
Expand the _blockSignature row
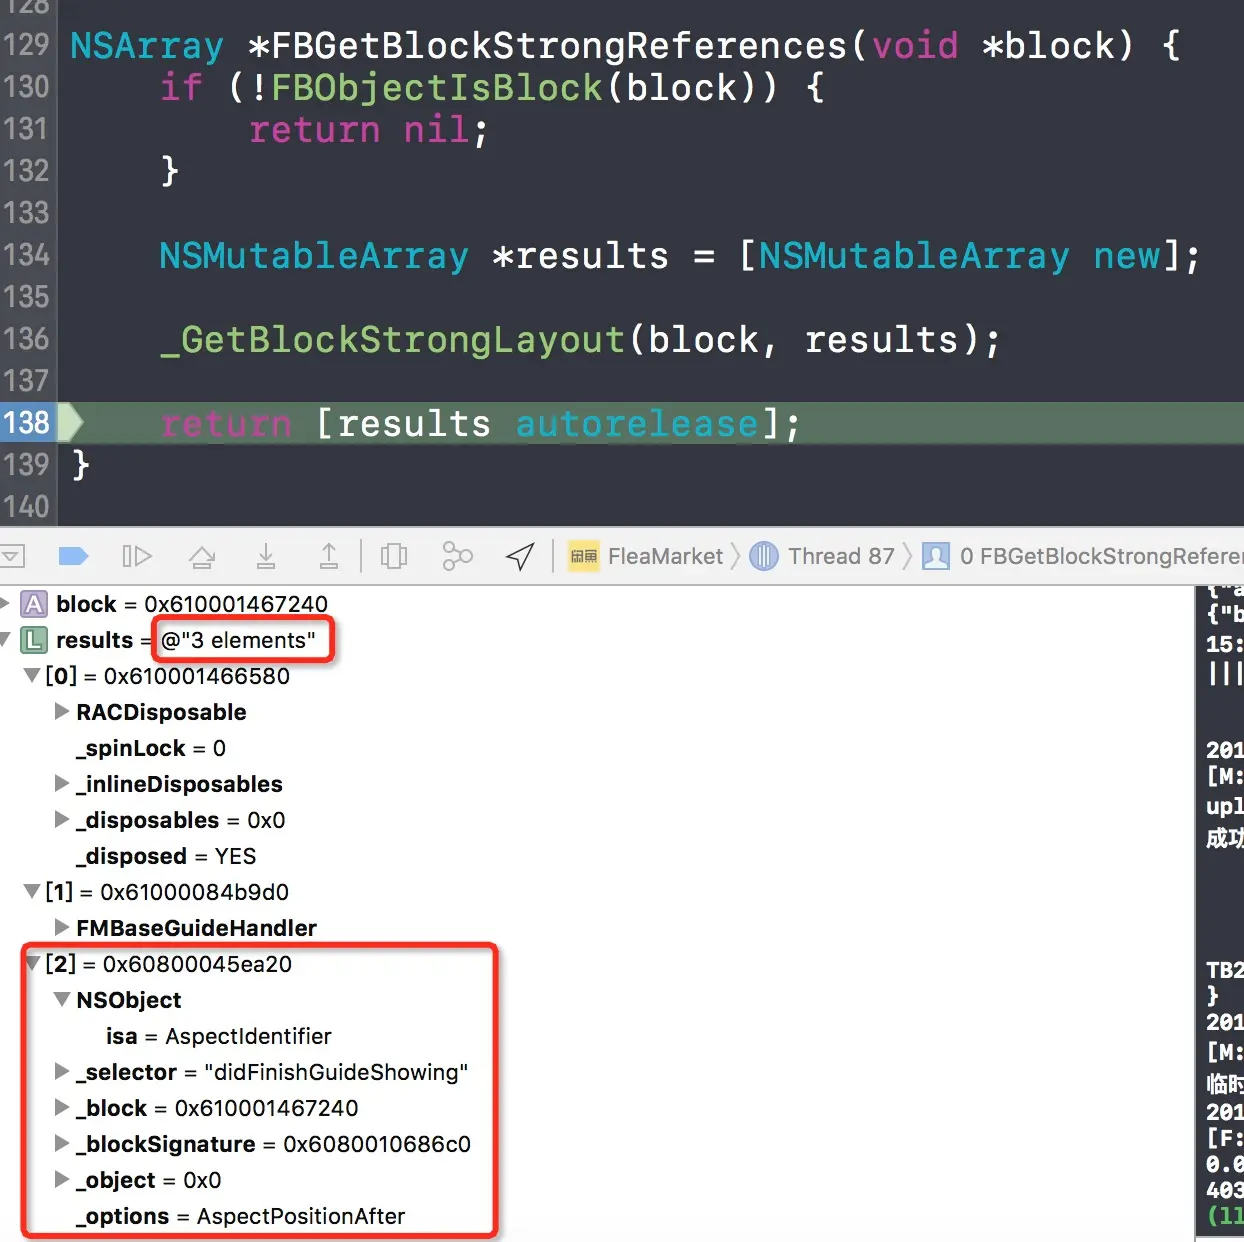pyautogui.click(x=62, y=1143)
